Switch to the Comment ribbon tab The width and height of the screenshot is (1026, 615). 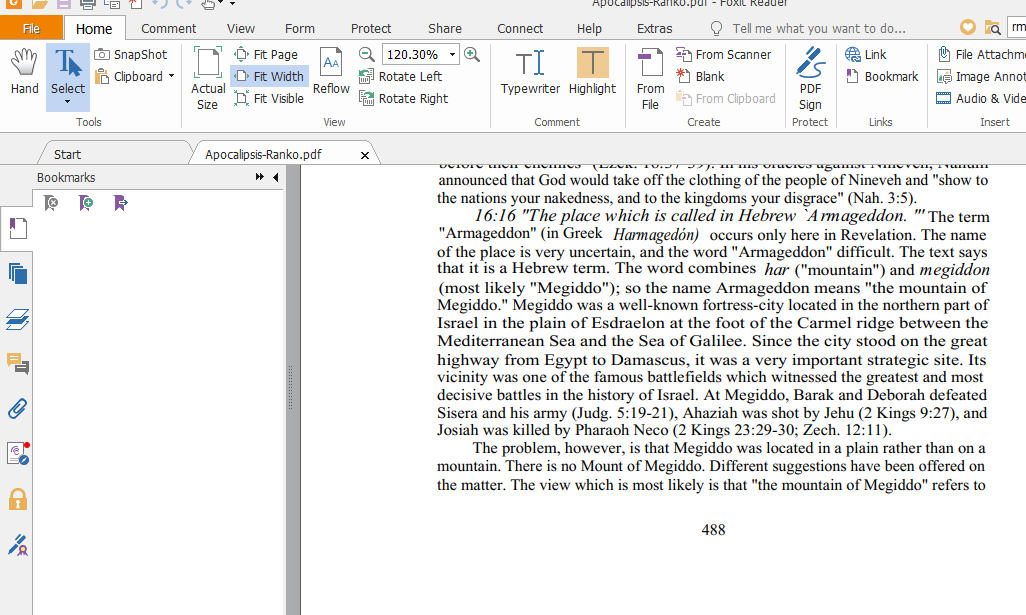(x=168, y=28)
